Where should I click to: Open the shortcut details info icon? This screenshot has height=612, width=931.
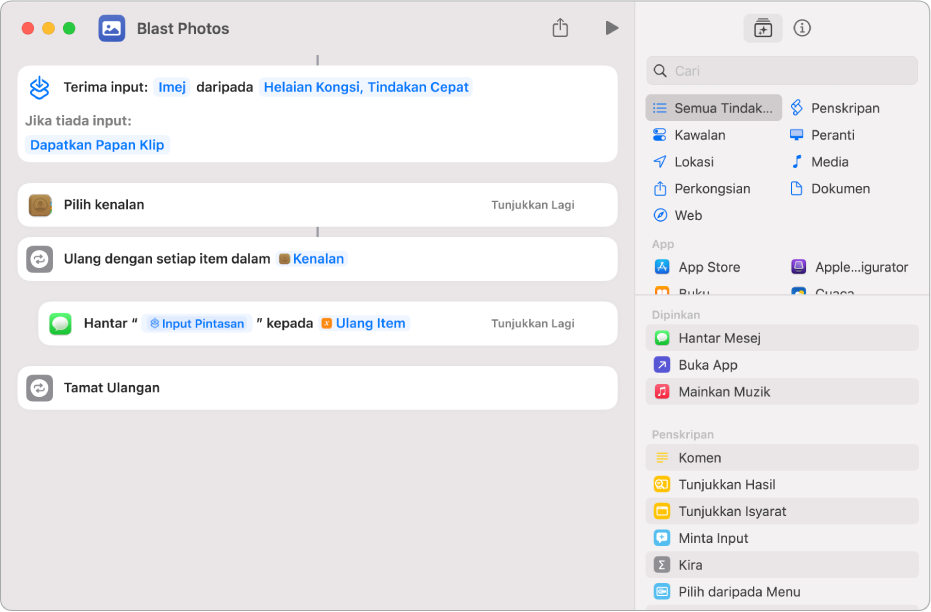802,28
